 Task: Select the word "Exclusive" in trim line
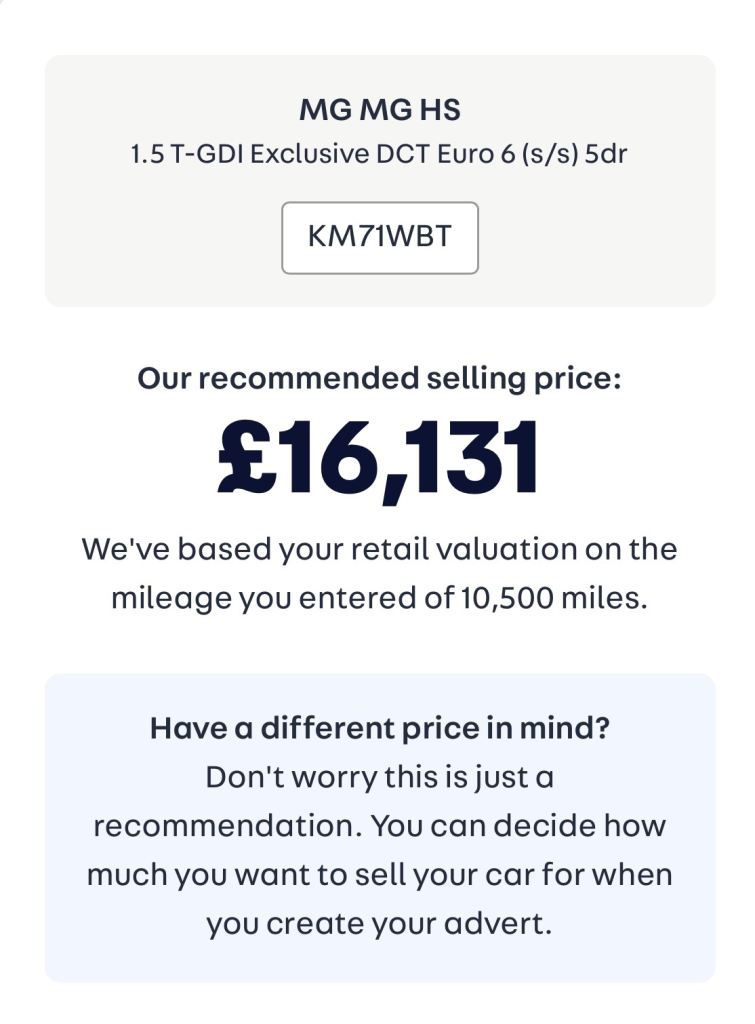pos(297,156)
